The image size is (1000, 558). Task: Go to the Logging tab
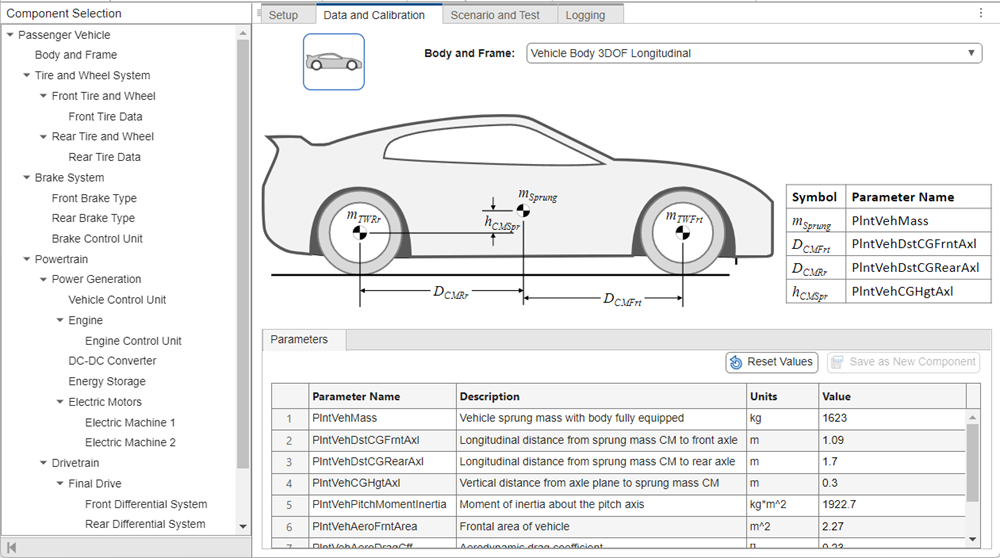(x=584, y=15)
